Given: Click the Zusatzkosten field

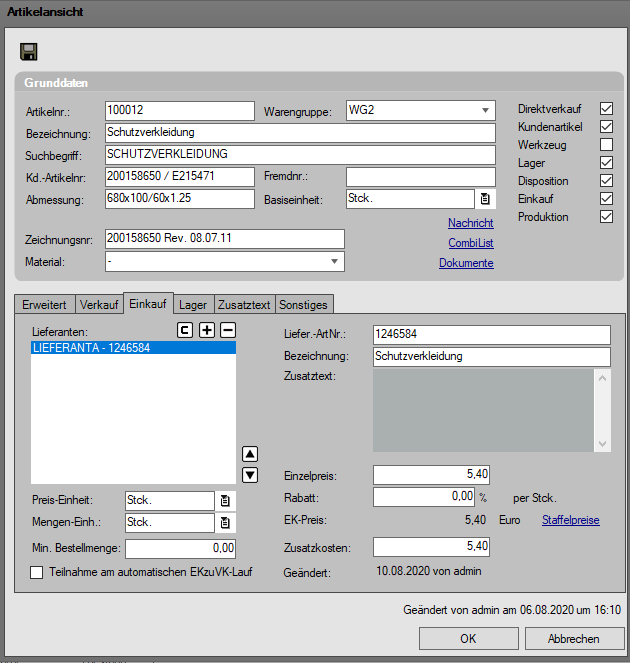Looking at the screenshot, I should point(431,547).
